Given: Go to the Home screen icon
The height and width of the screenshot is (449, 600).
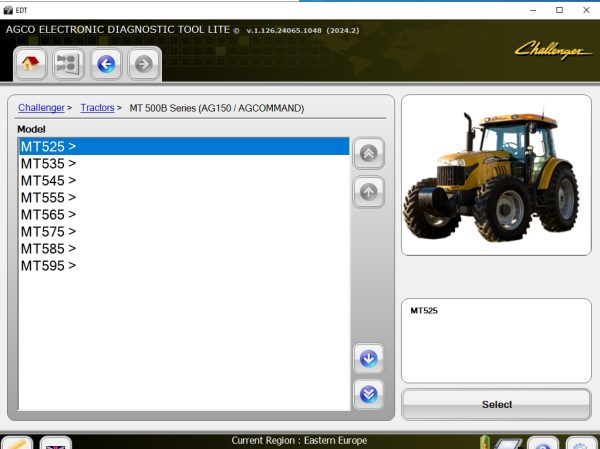Looking at the screenshot, I should (30, 64).
